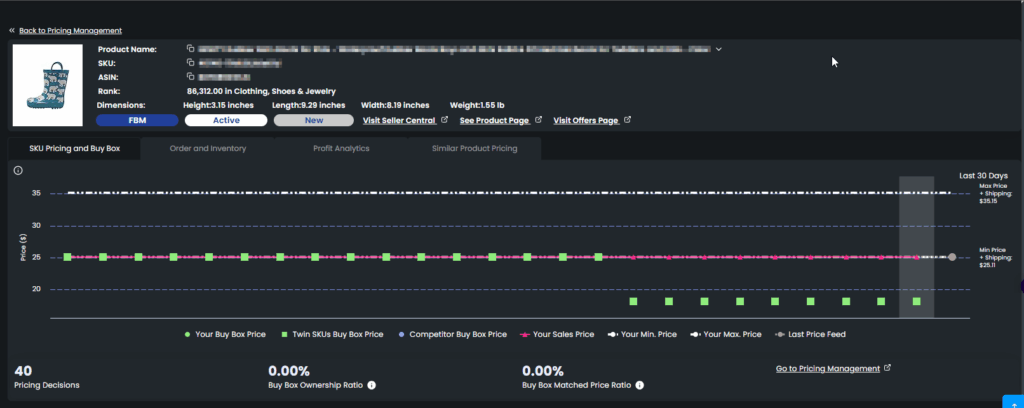Click the blue scroll-to-top arrow button
Screen dimensions: 1024x408
(1013, 401)
